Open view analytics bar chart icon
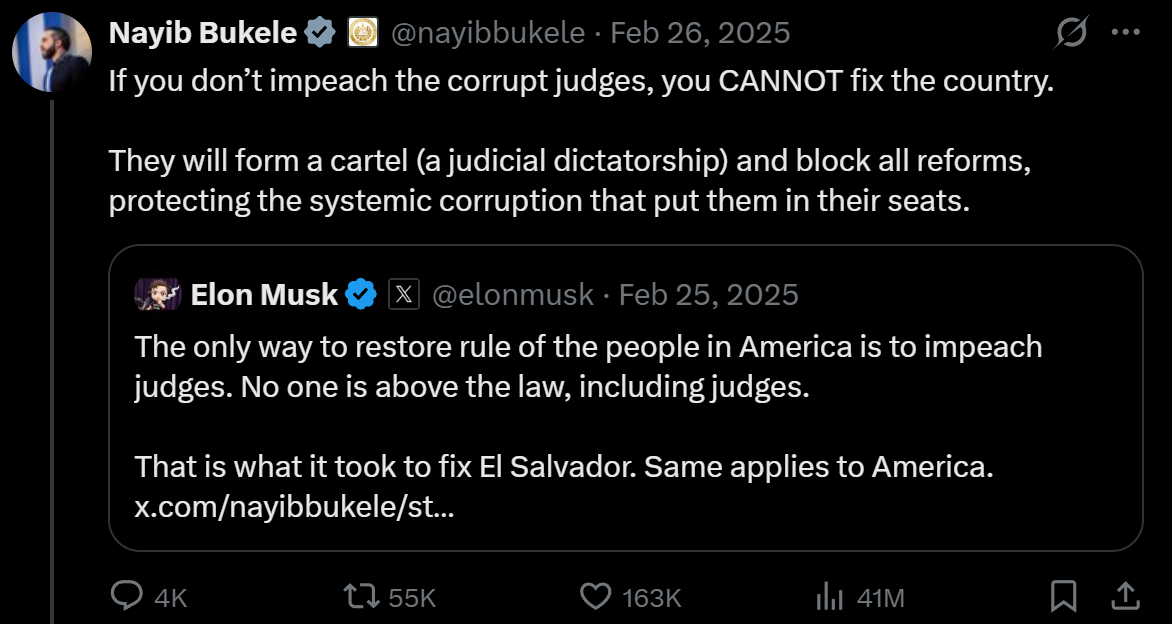 (830, 597)
